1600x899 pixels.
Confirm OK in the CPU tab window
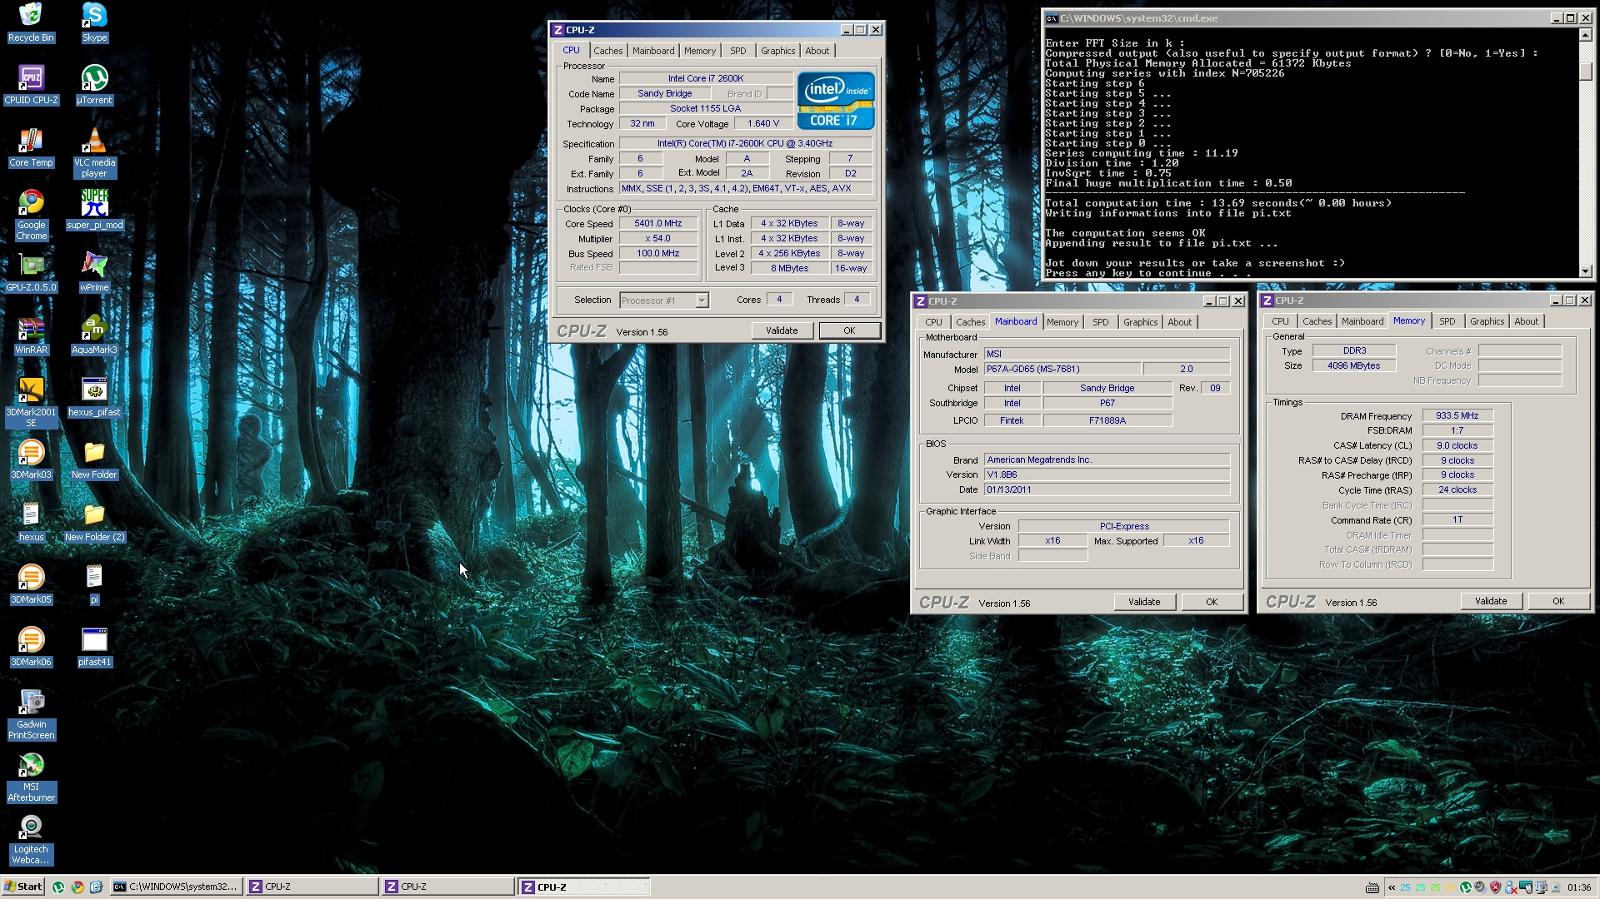[849, 331]
